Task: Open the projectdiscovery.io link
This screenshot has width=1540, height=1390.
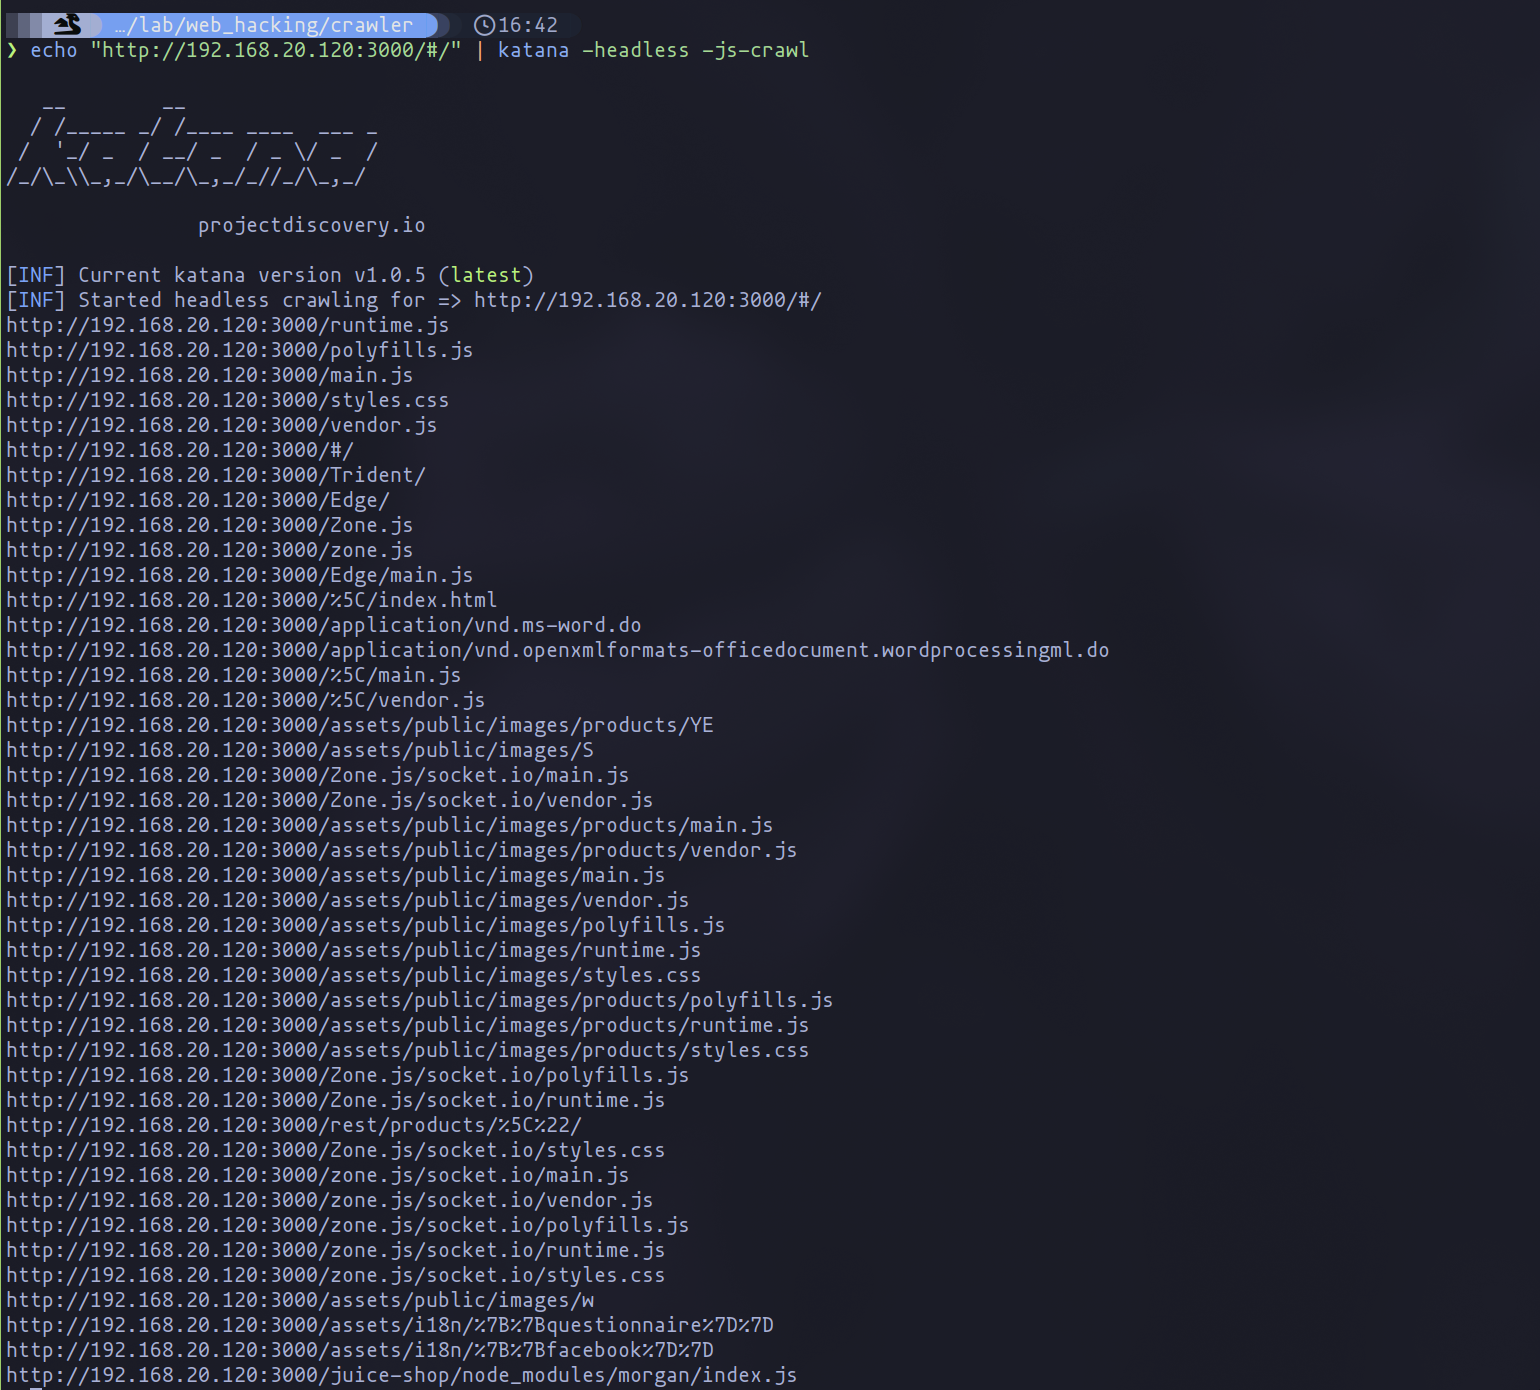Action: tap(311, 225)
